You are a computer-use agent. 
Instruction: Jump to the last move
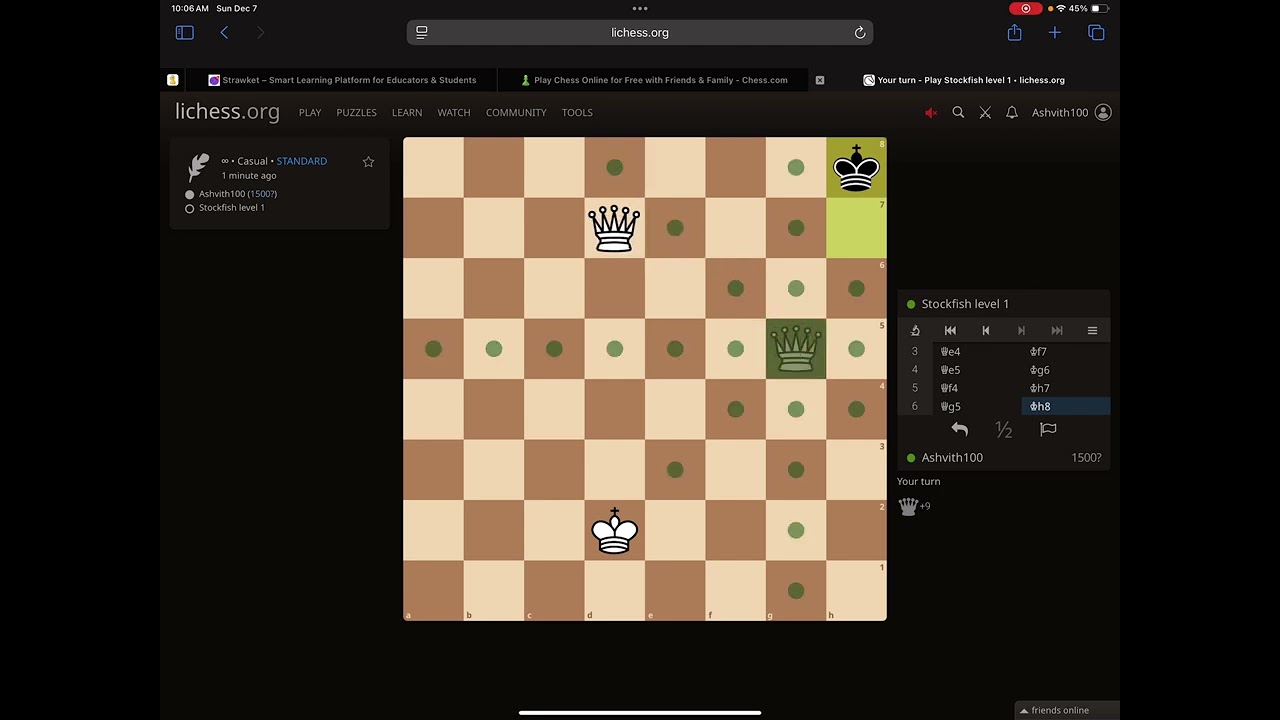click(x=1057, y=330)
